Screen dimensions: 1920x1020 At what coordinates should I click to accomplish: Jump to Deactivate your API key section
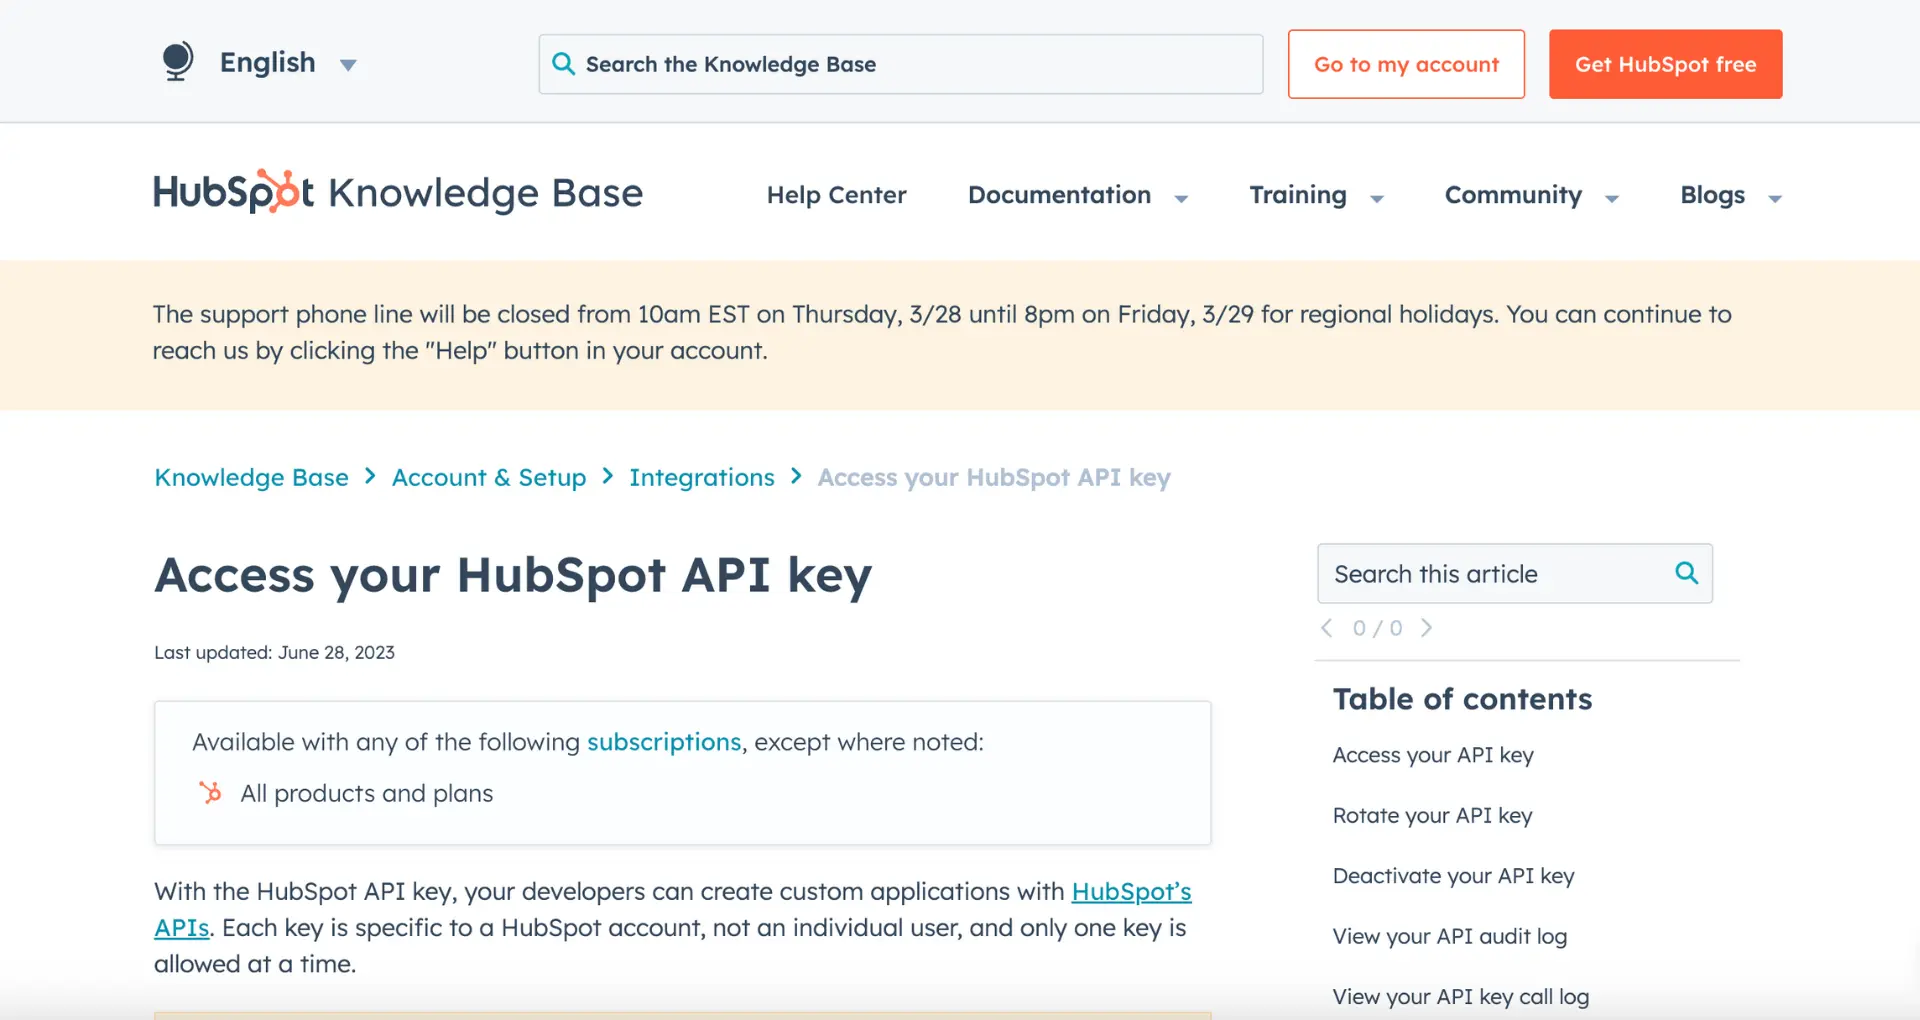pos(1453,876)
